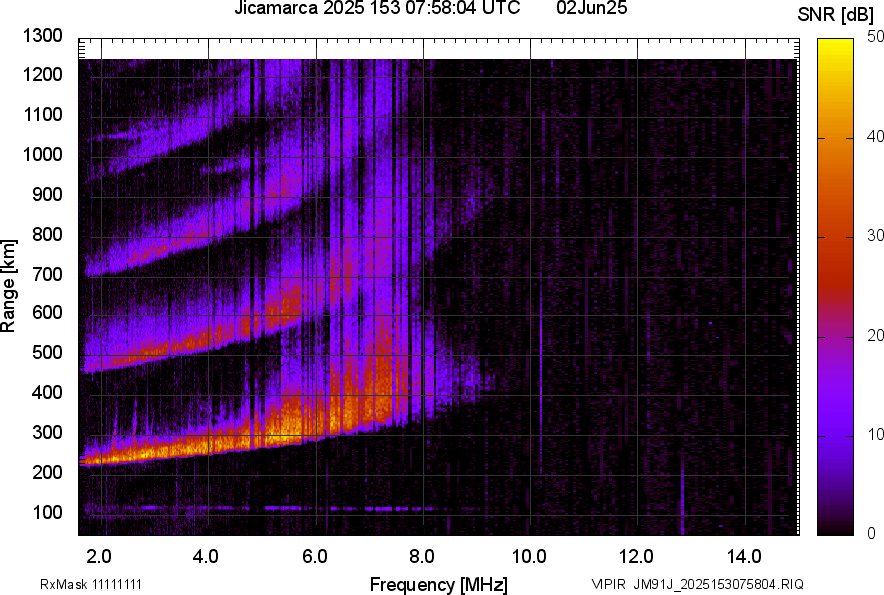Click the frequency tick label '12.0'

click(637, 557)
